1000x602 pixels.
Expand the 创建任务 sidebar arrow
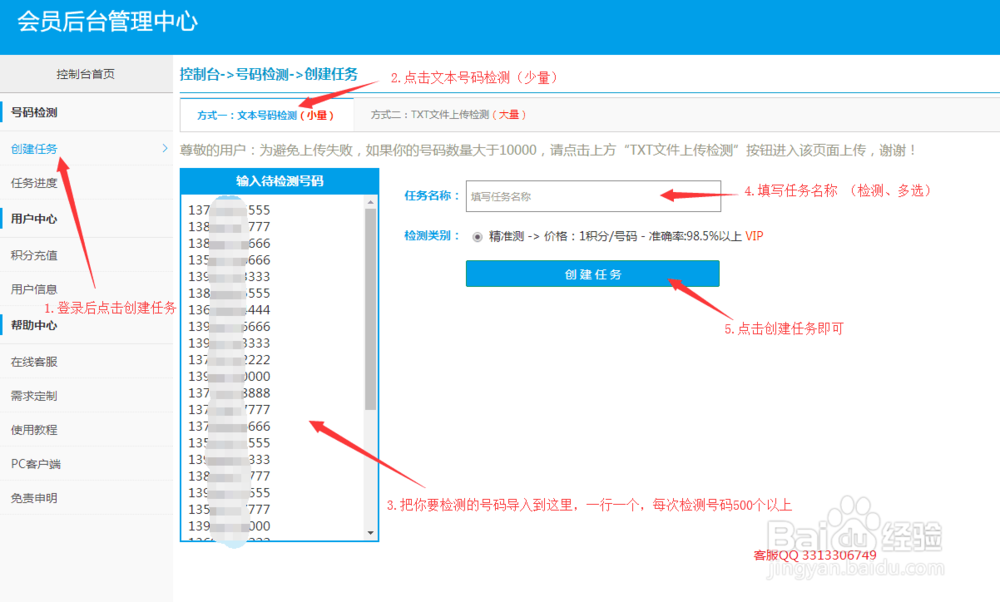click(166, 148)
